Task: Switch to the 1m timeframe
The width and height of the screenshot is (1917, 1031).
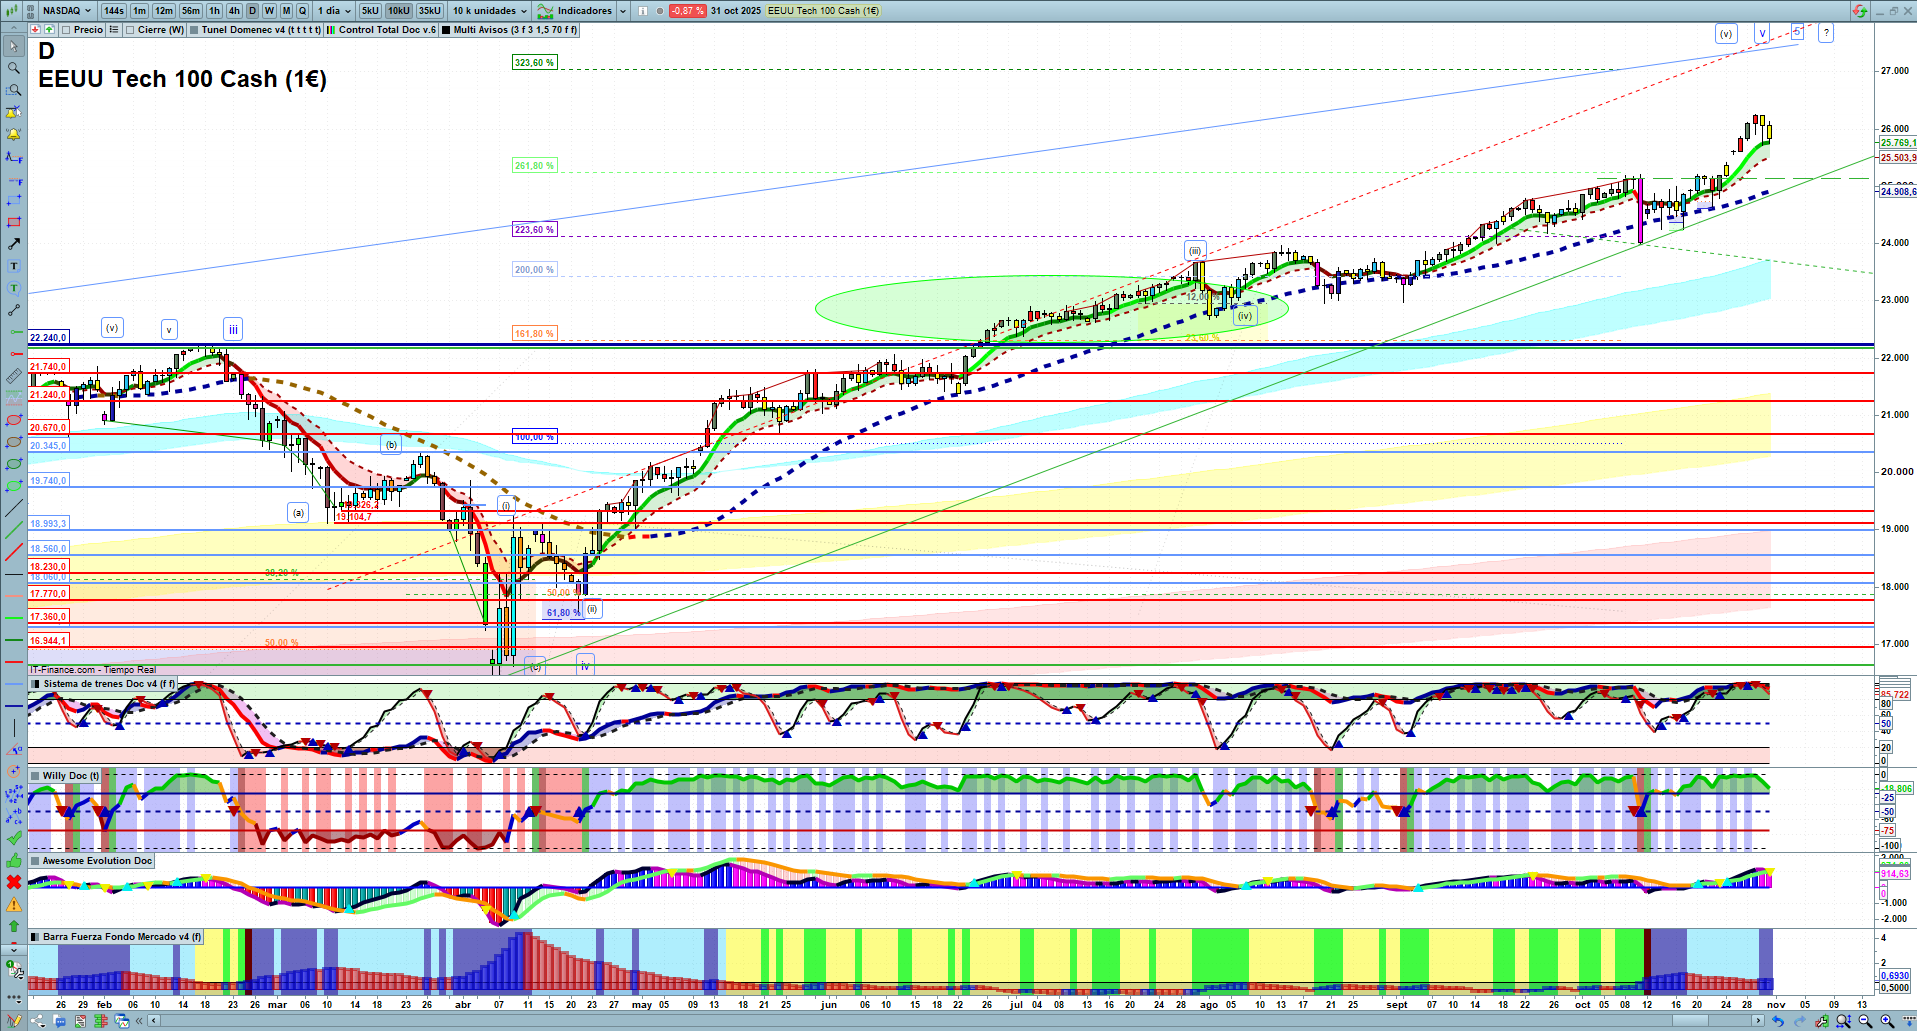Action: pyautogui.click(x=139, y=11)
